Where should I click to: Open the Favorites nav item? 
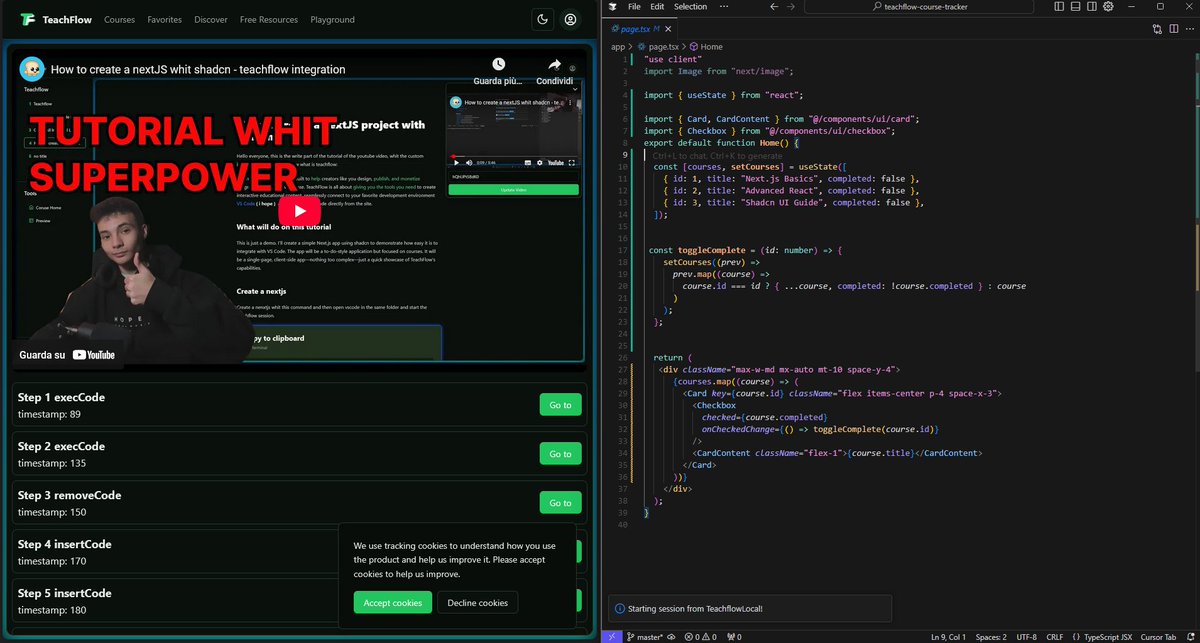pyautogui.click(x=164, y=19)
